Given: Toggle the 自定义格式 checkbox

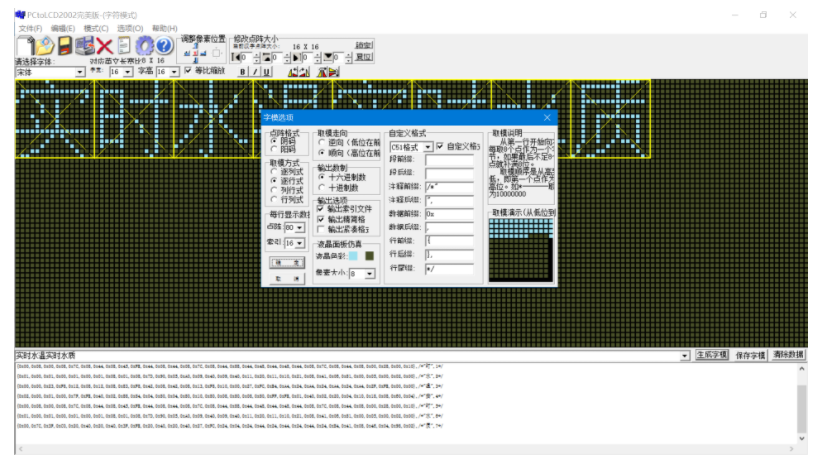Looking at the screenshot, I should [440, 146].
